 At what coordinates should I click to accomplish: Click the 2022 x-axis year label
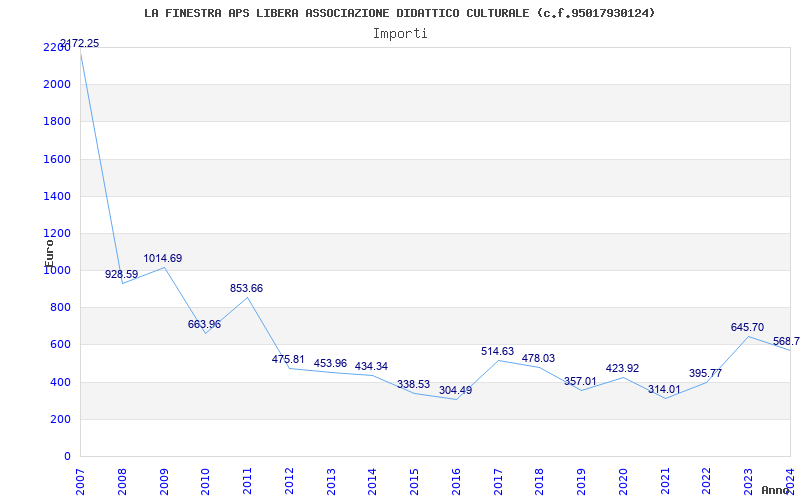click(x=707, y=482)
